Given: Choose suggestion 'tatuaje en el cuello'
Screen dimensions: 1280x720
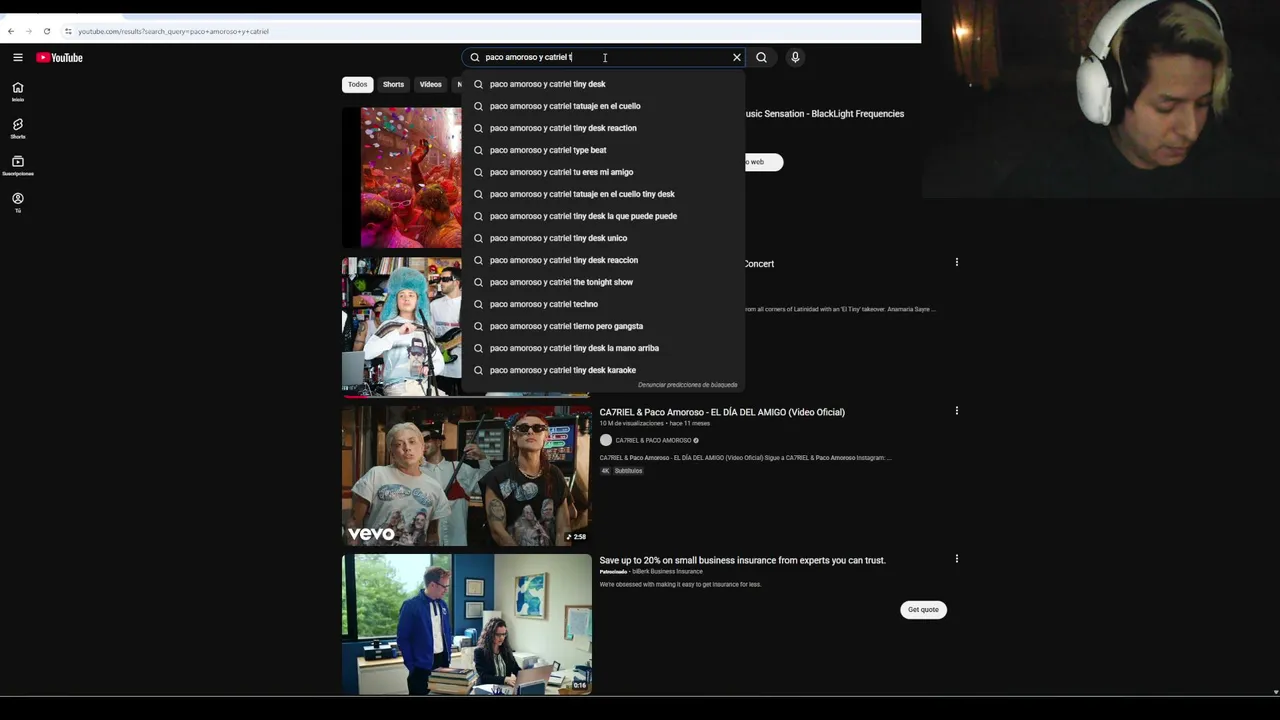Looking at the screenshot, I should coord(604,106).
